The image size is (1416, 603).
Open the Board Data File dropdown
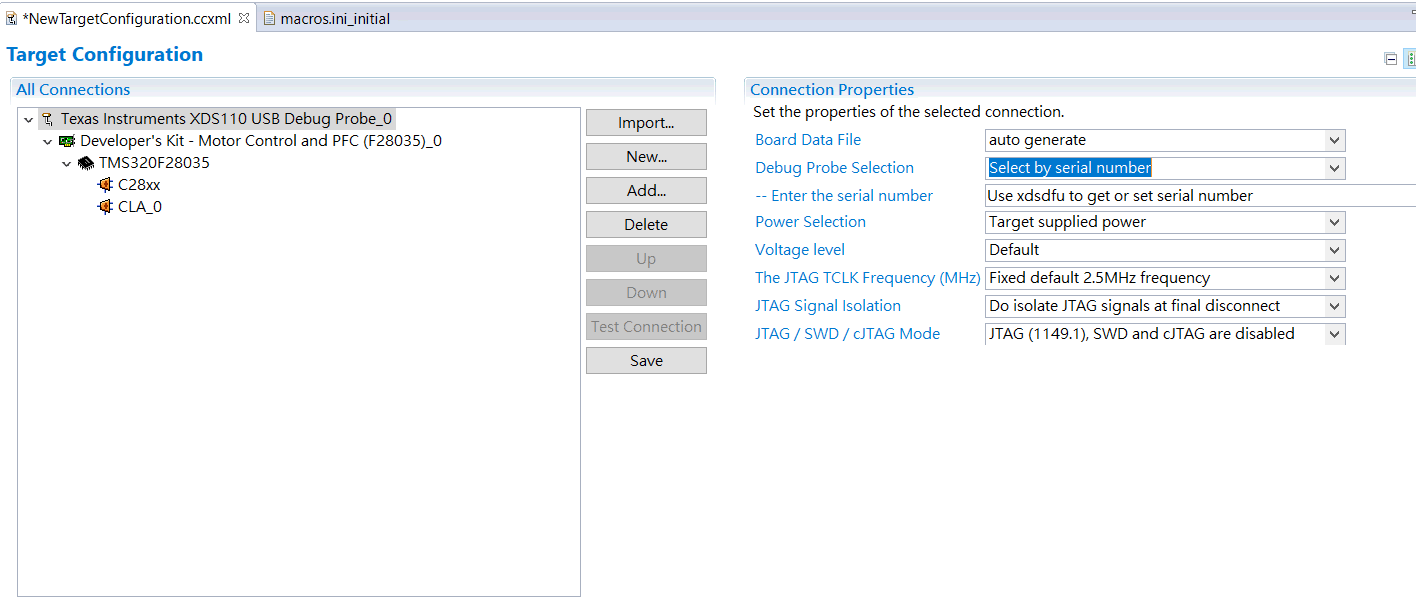(x=1334, y=141)
